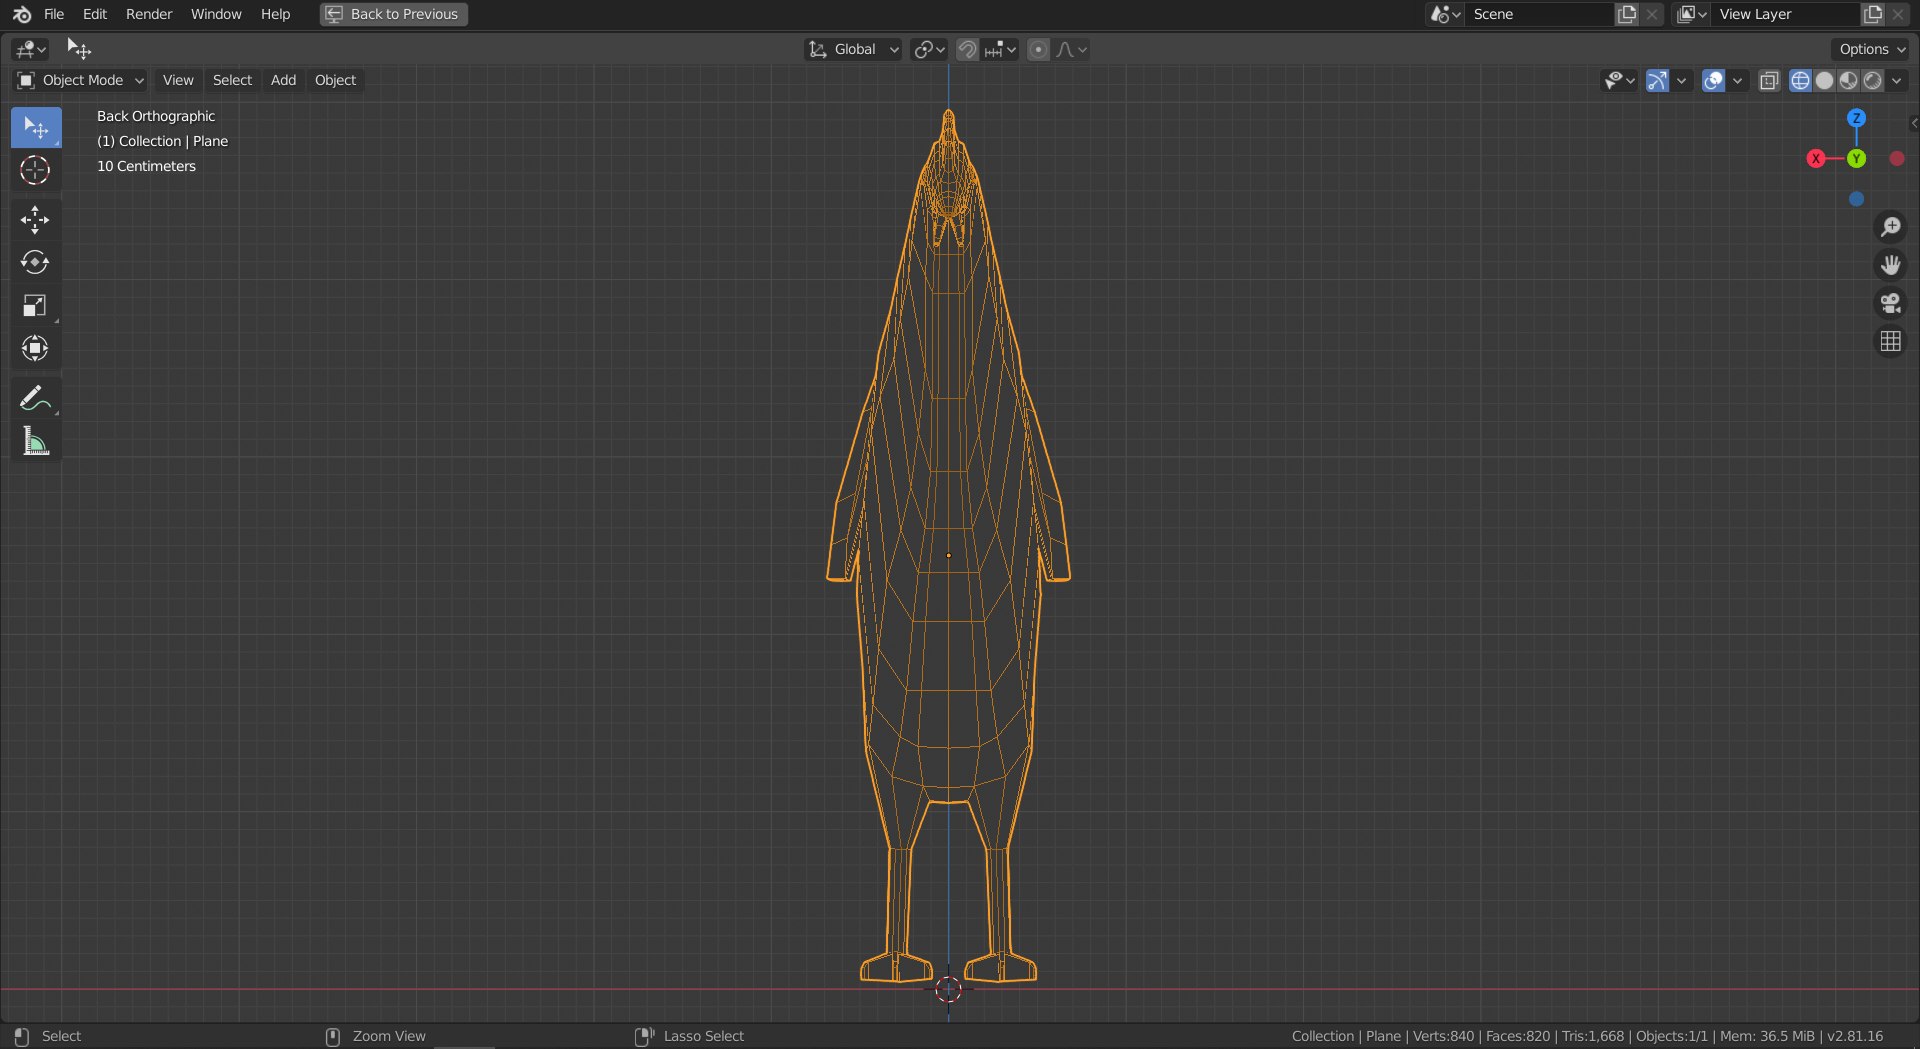Click Back to Previous button
This screenshot has width=1920, height=1049.
(394, 14)
